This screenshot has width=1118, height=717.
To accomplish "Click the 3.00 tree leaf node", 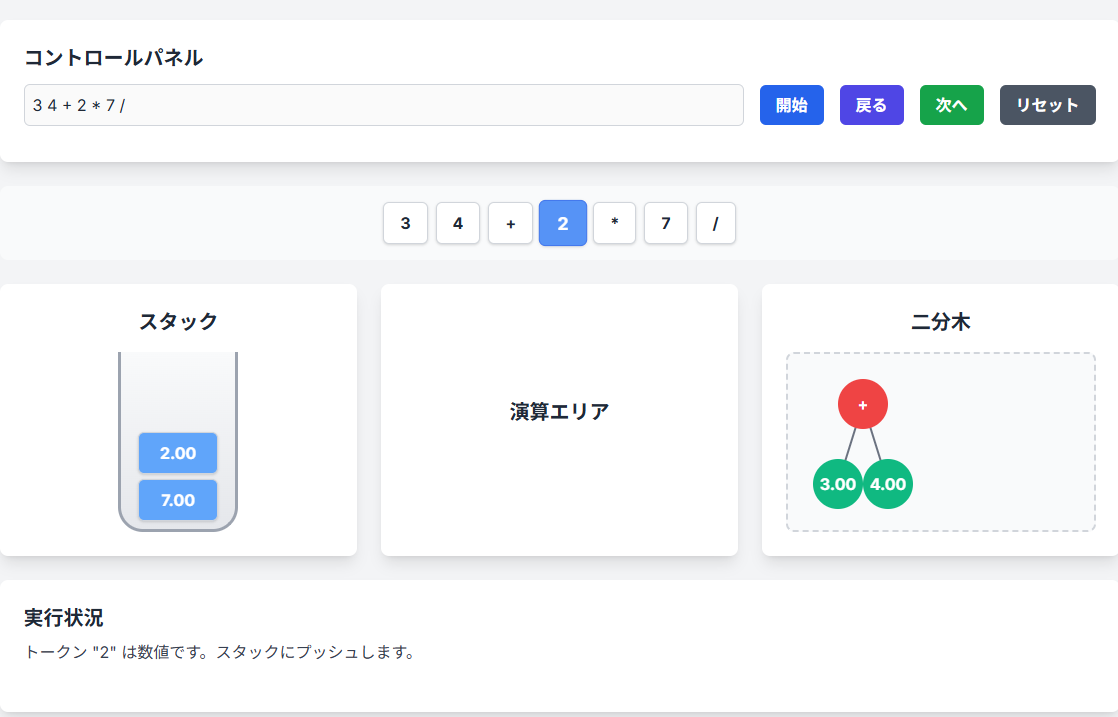I will pos(838,484).
